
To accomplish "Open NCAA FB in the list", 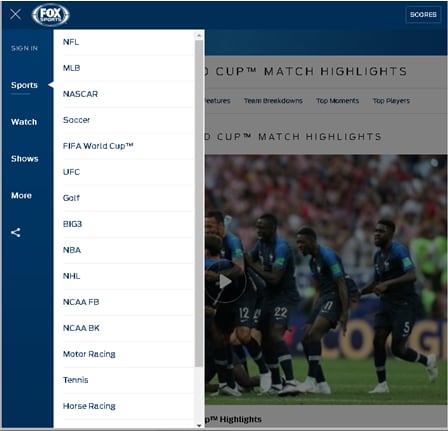I will [128, 302].
